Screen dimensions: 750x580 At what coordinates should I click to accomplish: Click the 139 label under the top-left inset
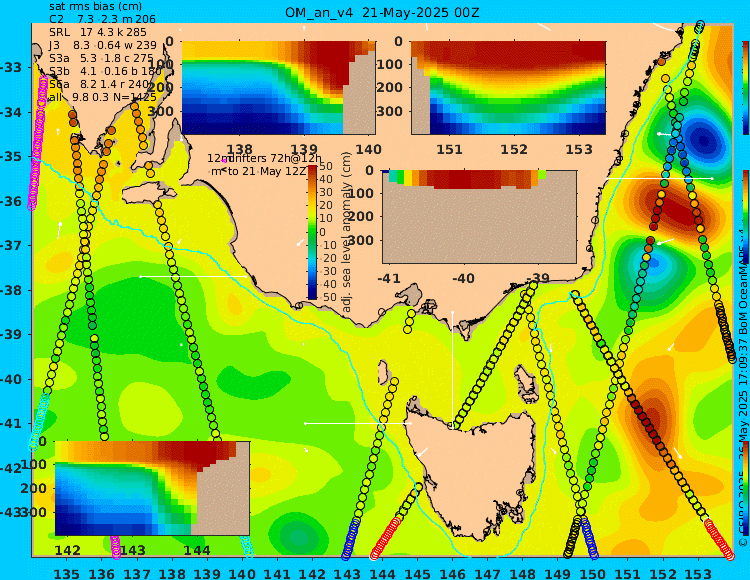(x=305, y=149)
